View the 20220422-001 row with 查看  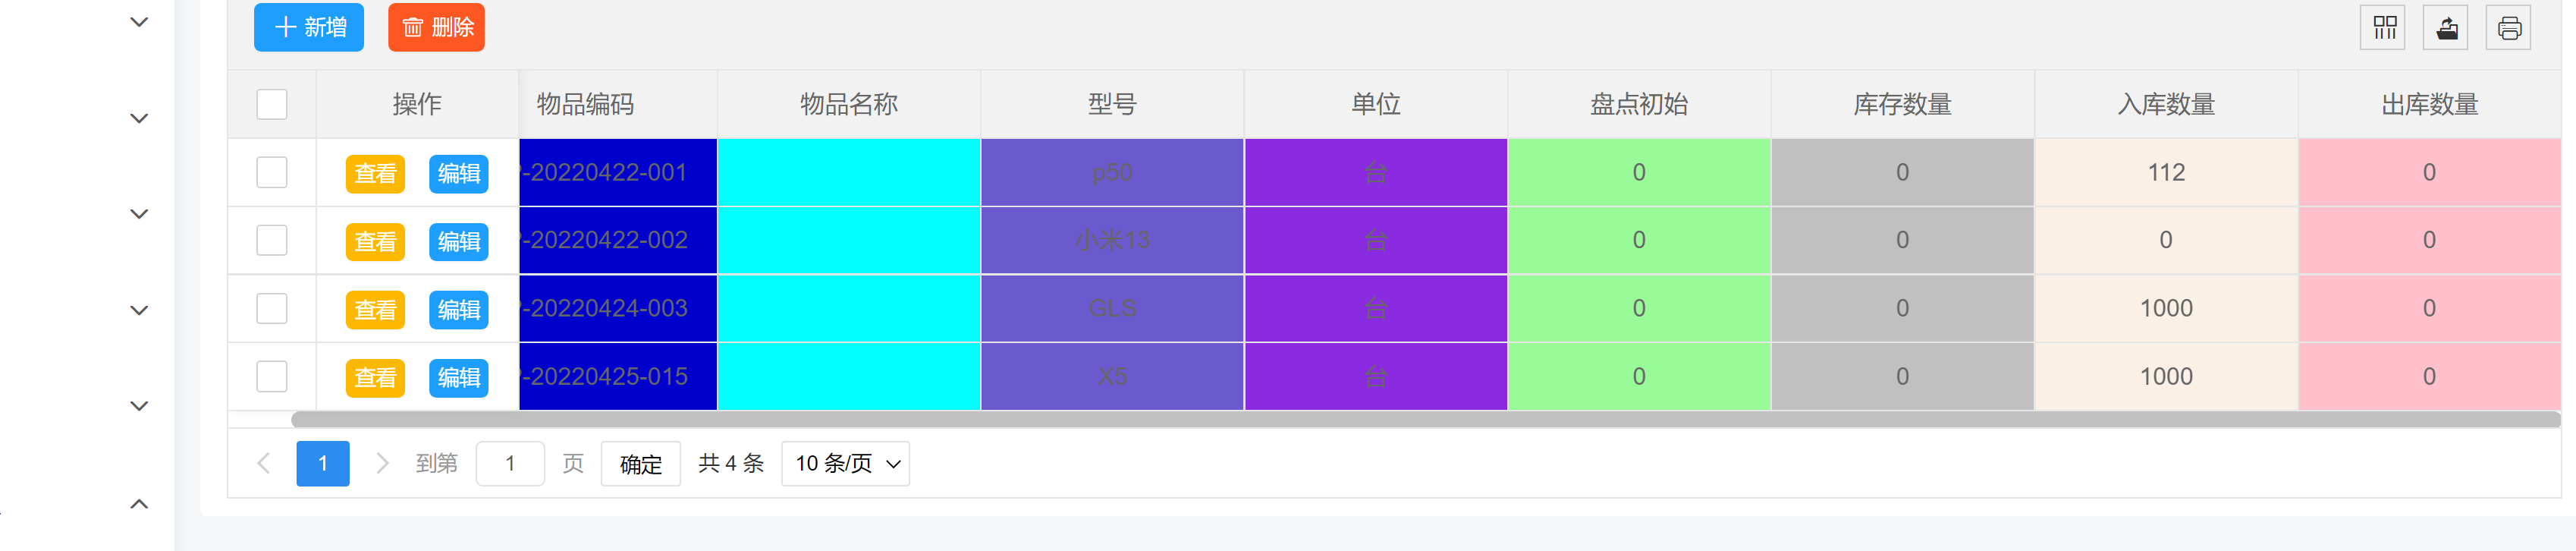[x=375, y=173]
